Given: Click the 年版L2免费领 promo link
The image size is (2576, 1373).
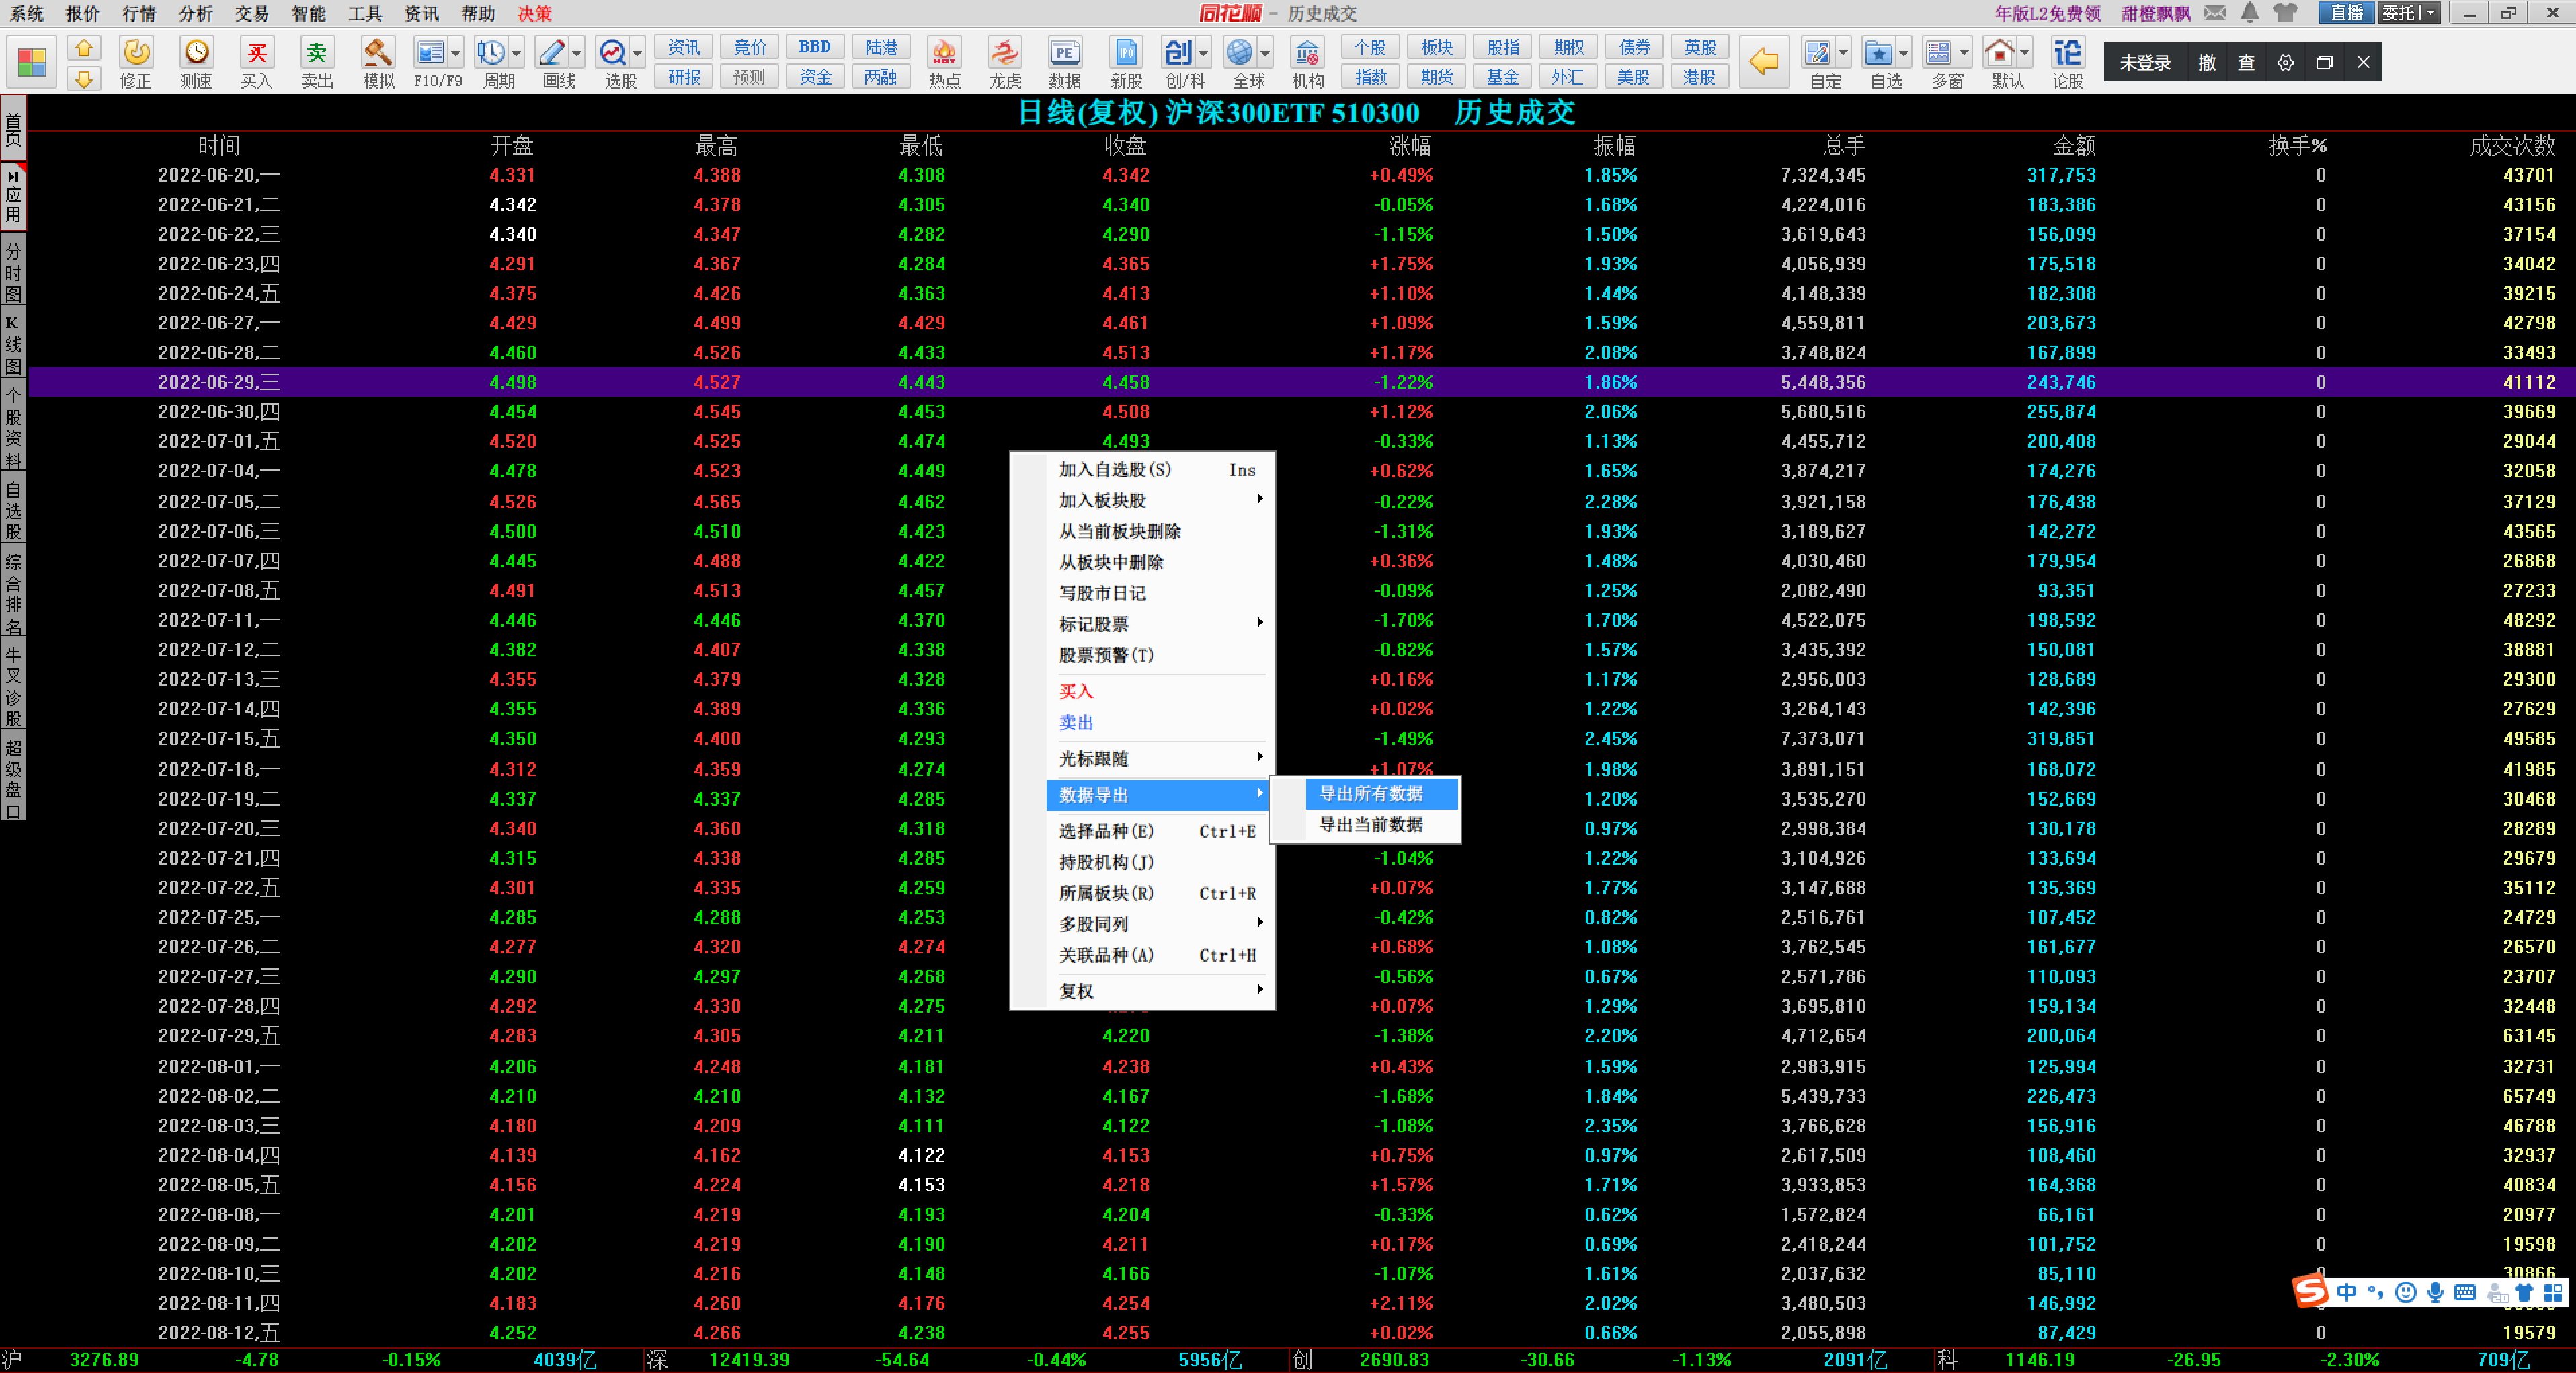Looking at the screenshot, I should (2047, 13).
